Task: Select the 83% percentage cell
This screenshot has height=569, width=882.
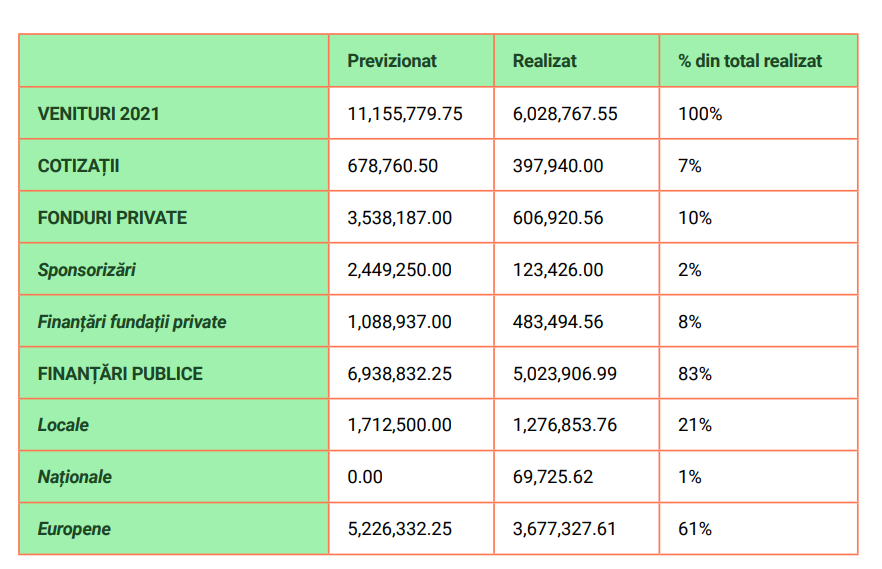Action: tap(695, 374)
